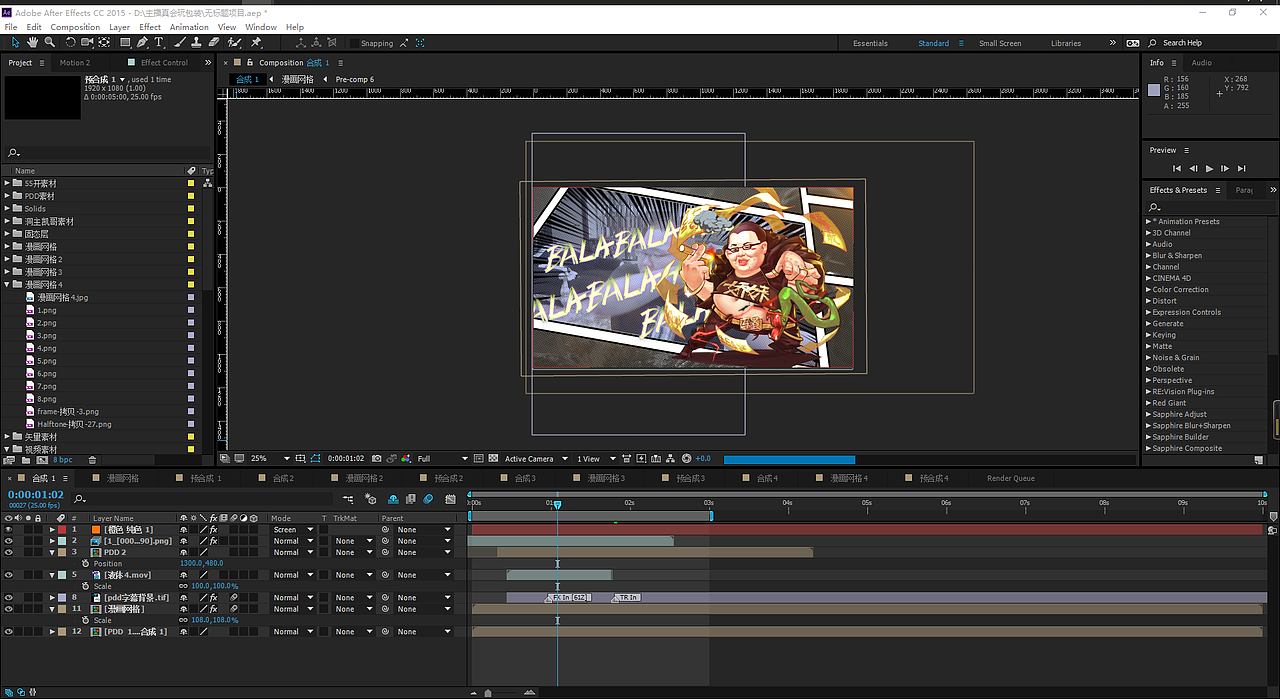The height and width of the screenshot is (699, 1280).
Task: Hide layer 8 pdd .tif eye toggle
Action: 9,597
